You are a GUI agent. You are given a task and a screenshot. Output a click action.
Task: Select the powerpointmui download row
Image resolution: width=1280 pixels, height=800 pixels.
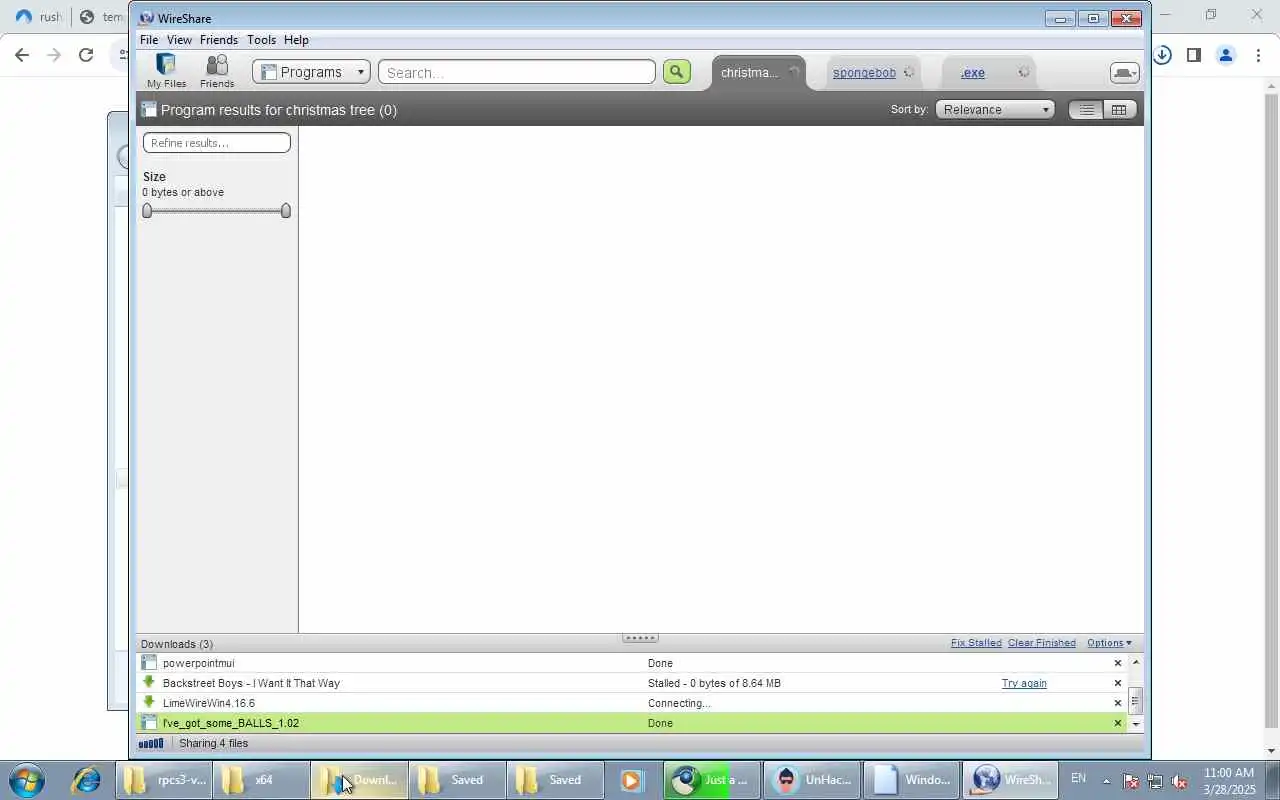tap(632, 663)
